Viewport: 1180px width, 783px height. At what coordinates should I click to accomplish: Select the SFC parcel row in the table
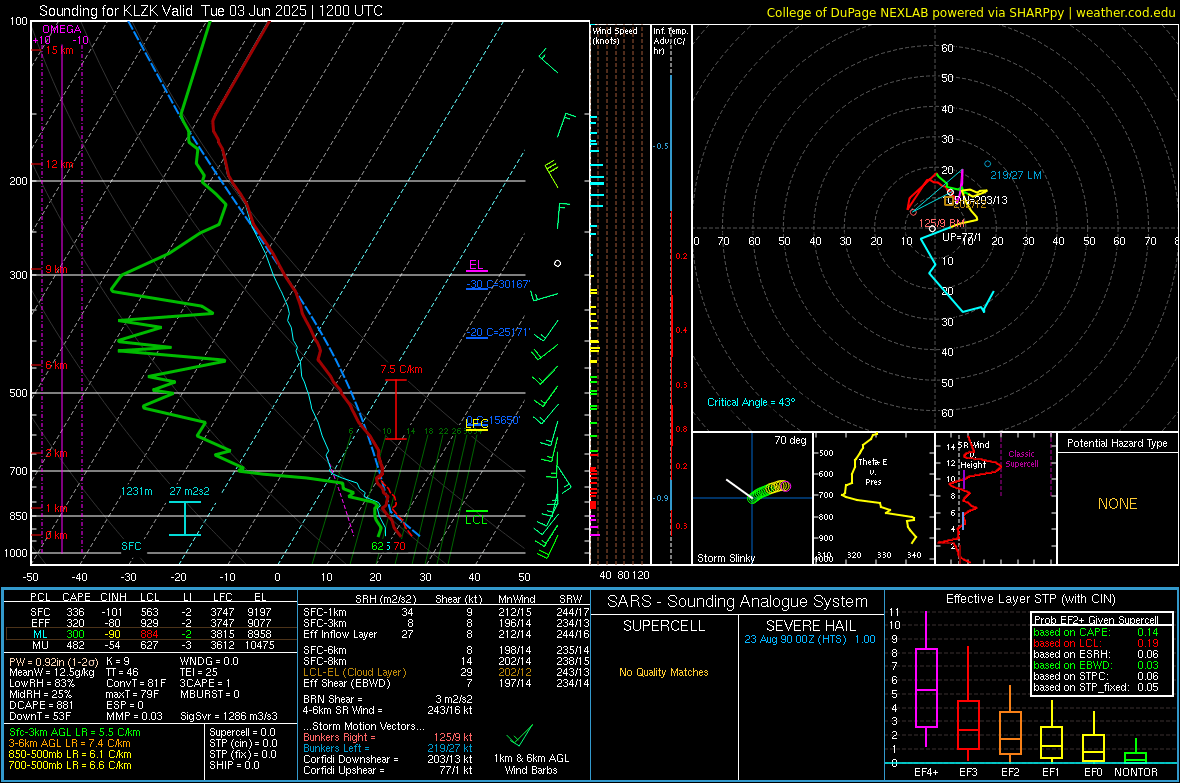tap(151, 612)
